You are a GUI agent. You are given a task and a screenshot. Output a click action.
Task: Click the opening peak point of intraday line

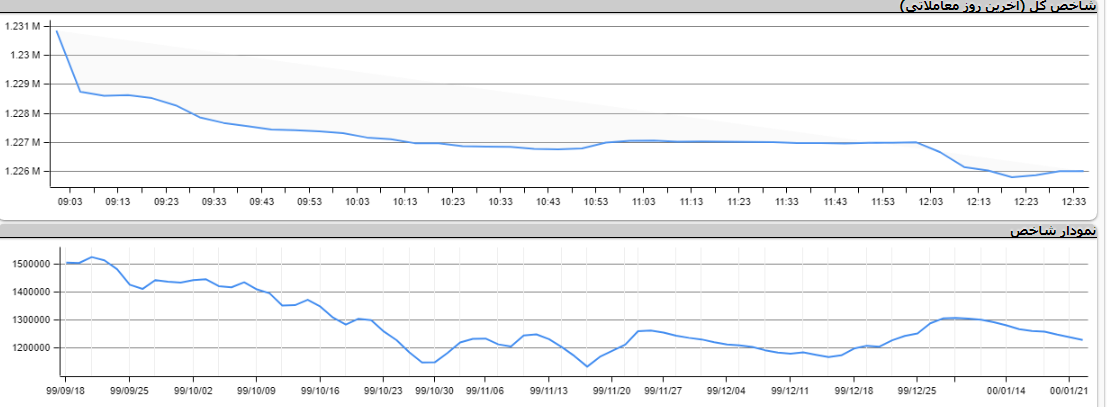[57, 31]
